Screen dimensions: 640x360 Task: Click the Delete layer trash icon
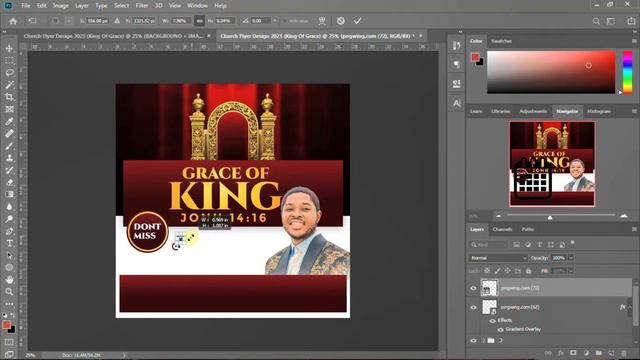point(624,353)
